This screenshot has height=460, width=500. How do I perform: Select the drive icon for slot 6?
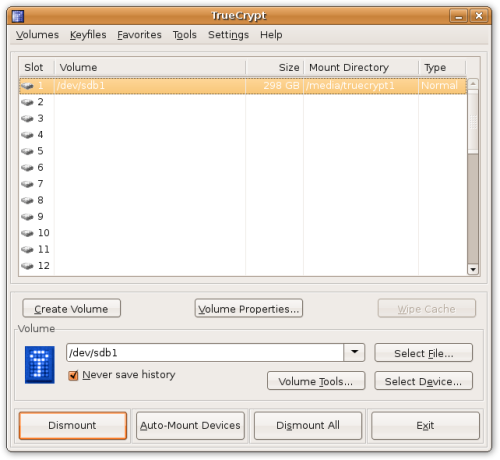[x=27, y=168]
